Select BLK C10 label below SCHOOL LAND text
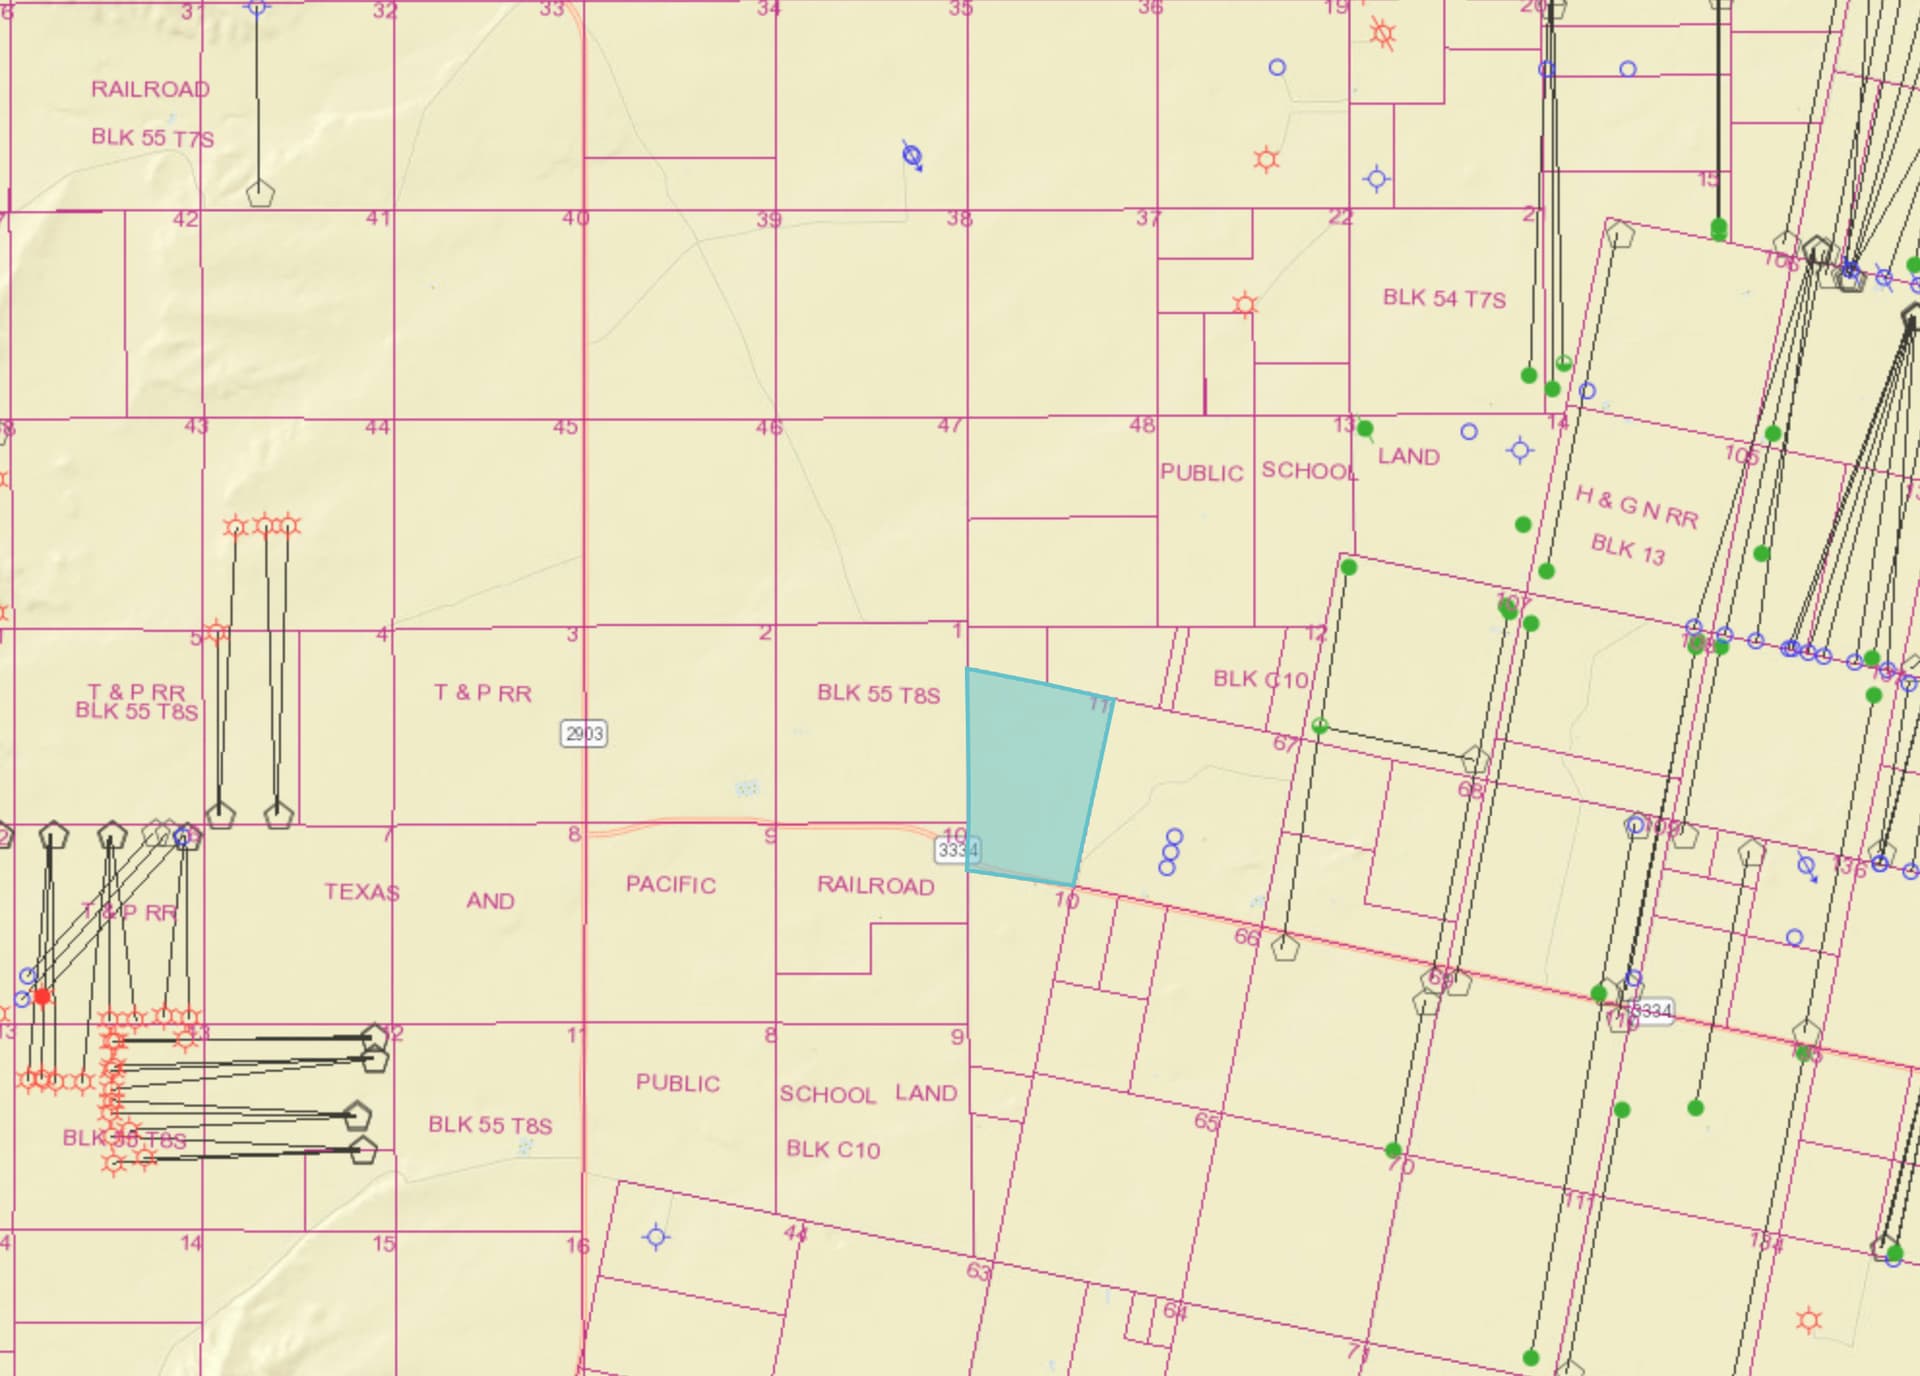The image size is (1920, 1376). pyautogui.click(x=833, y=1149)
